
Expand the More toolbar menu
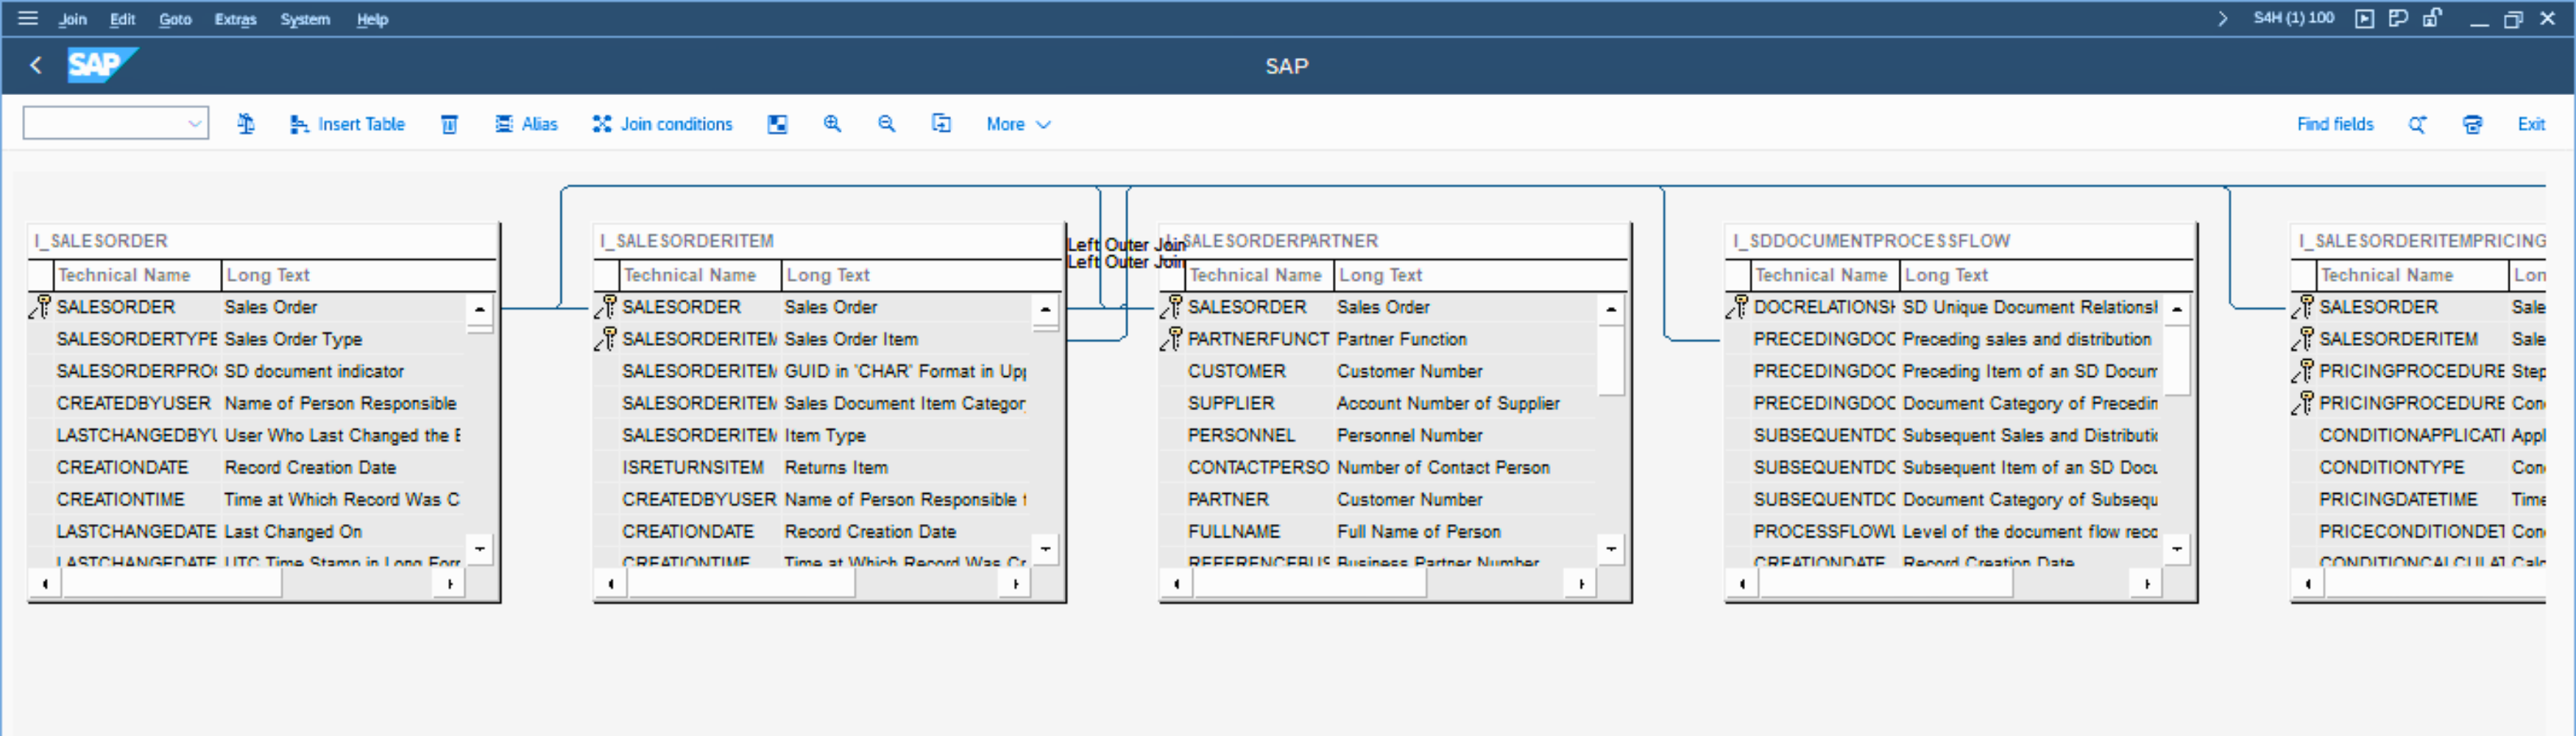click(1017, 124)
